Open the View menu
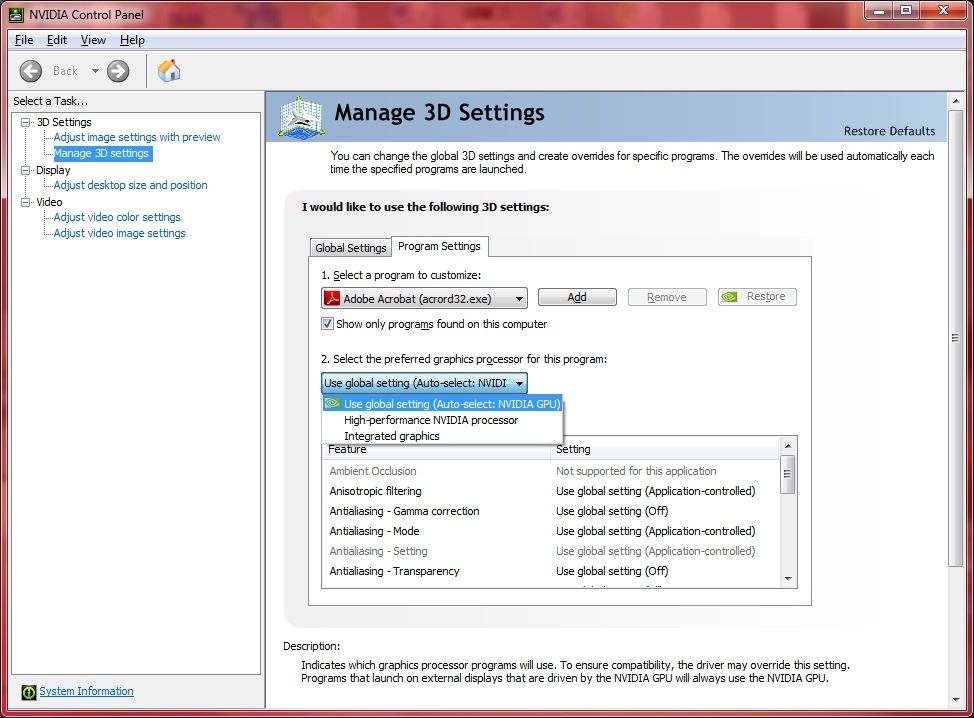This screenshot has height=718, width=974. click(x=93, y=40)
